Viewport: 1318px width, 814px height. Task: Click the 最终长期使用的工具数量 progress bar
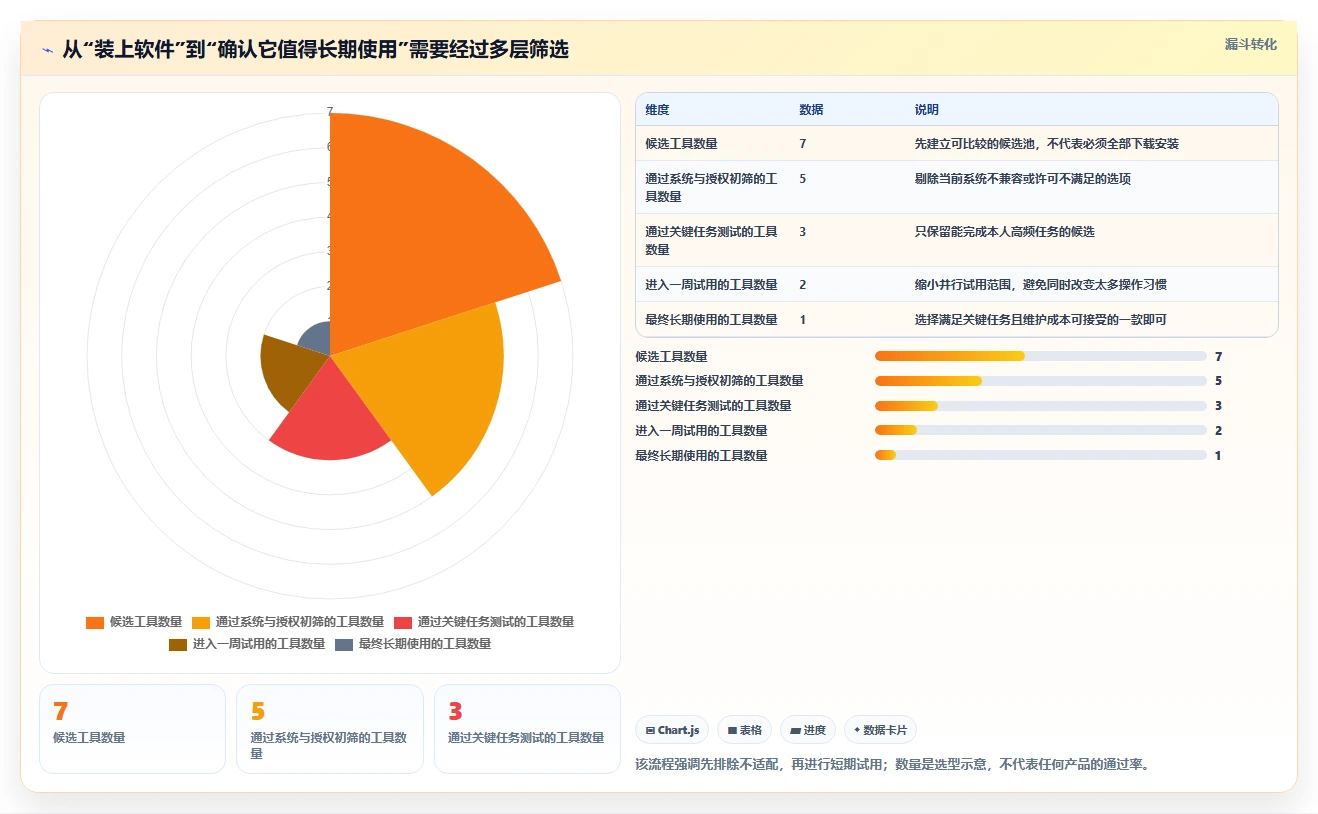1040,456
